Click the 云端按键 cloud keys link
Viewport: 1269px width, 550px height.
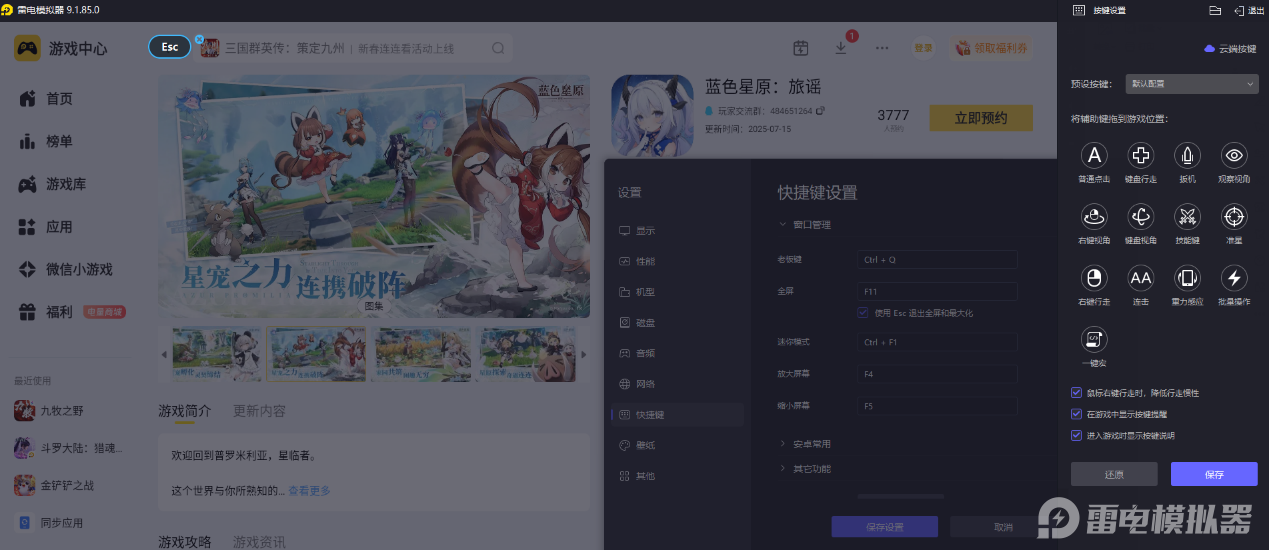[1230, 48]
